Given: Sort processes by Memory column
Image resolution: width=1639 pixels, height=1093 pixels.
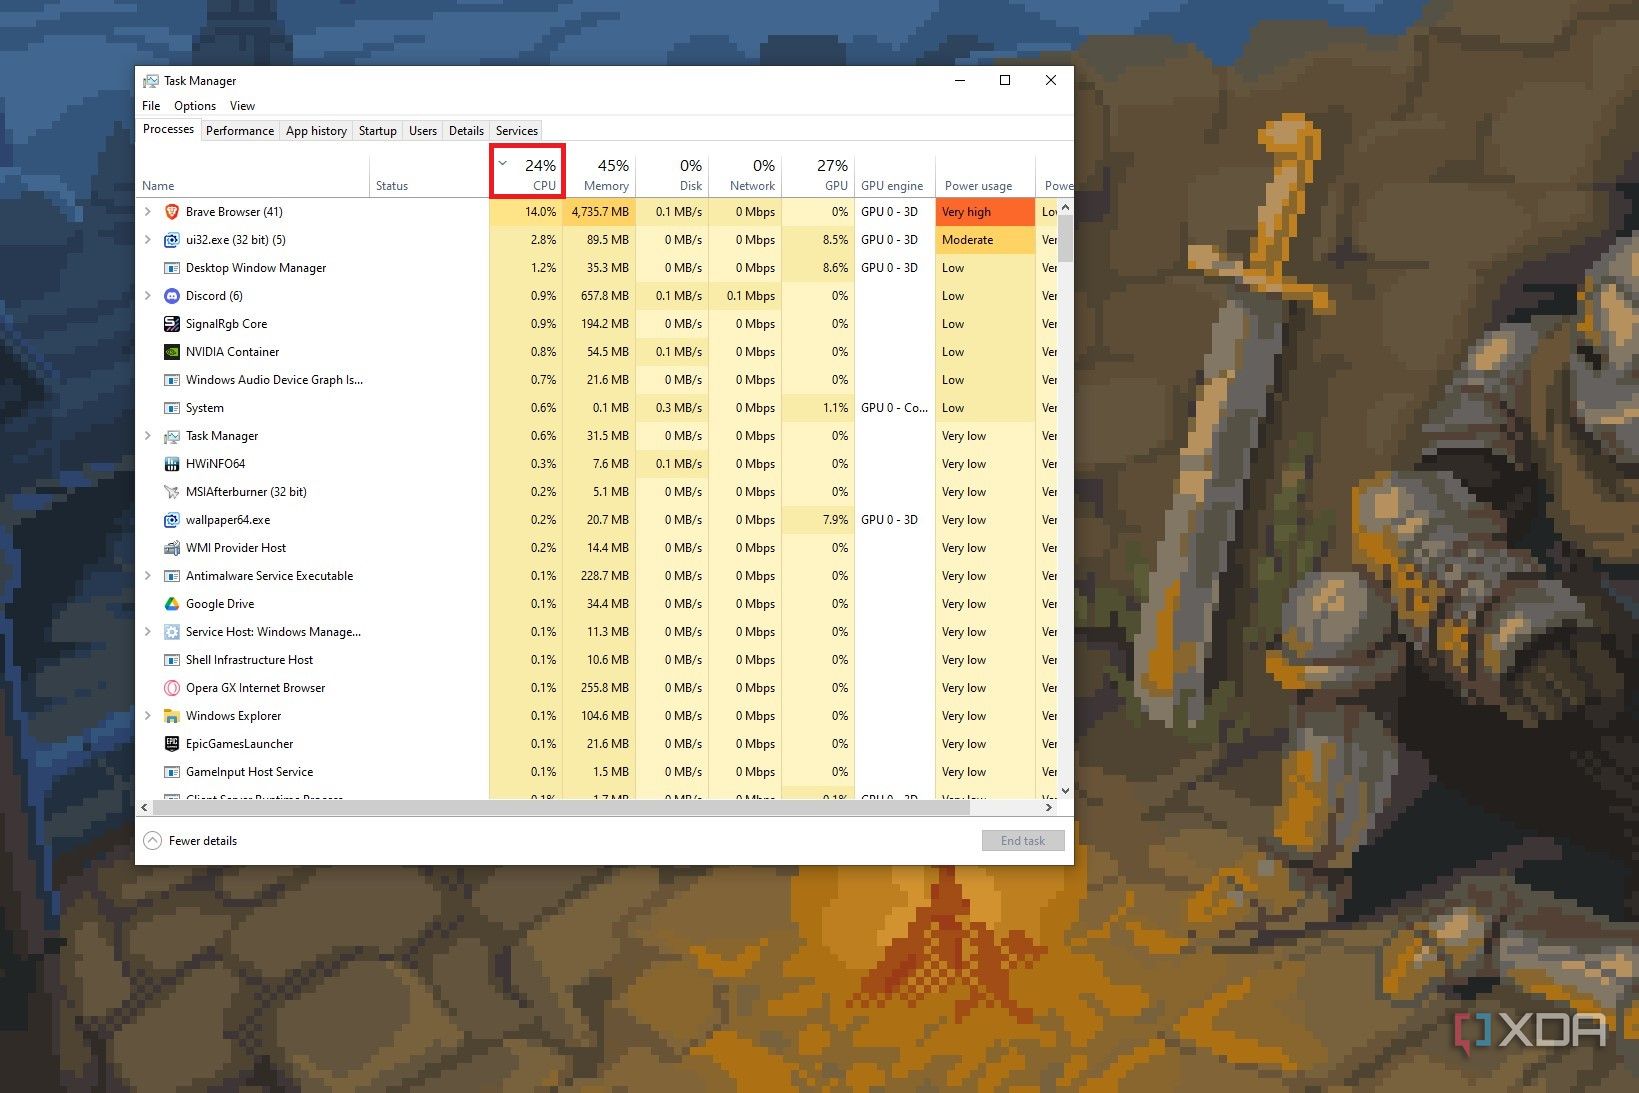Looking at the screenshot, I should point(601,174).
